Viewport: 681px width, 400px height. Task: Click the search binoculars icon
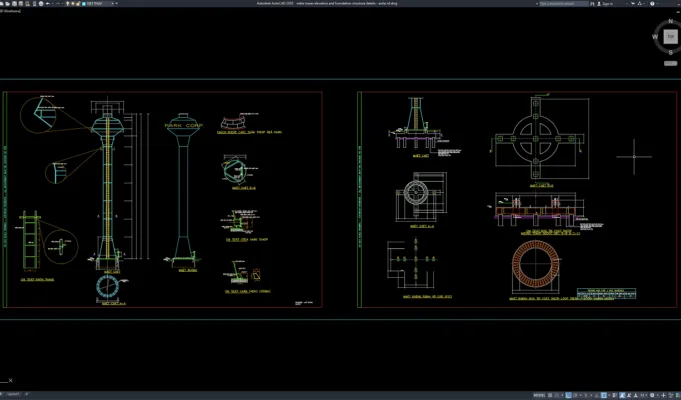[592, 3]
